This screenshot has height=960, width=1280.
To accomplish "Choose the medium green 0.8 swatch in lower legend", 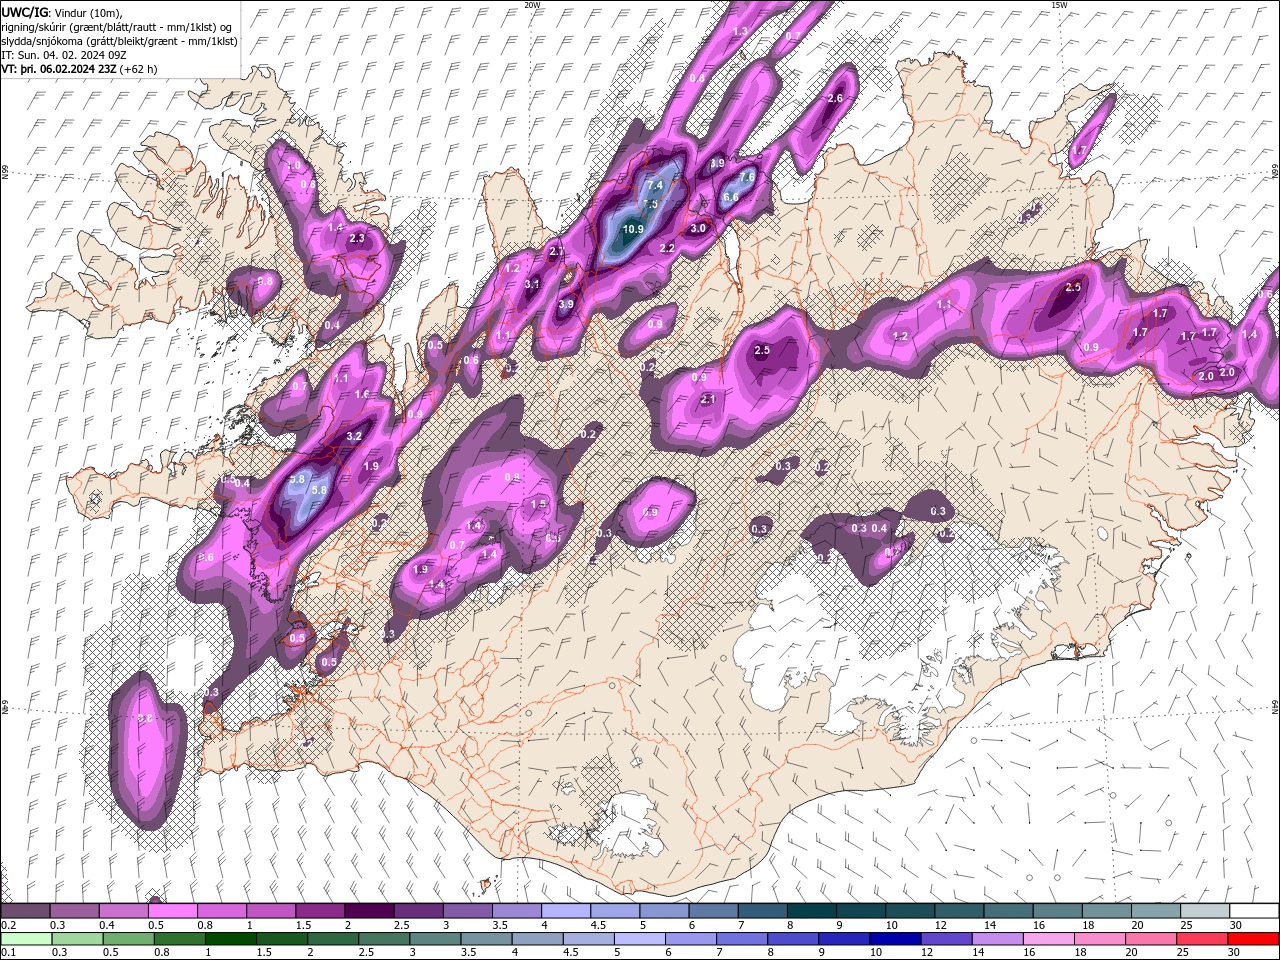I will coord(179,939).
